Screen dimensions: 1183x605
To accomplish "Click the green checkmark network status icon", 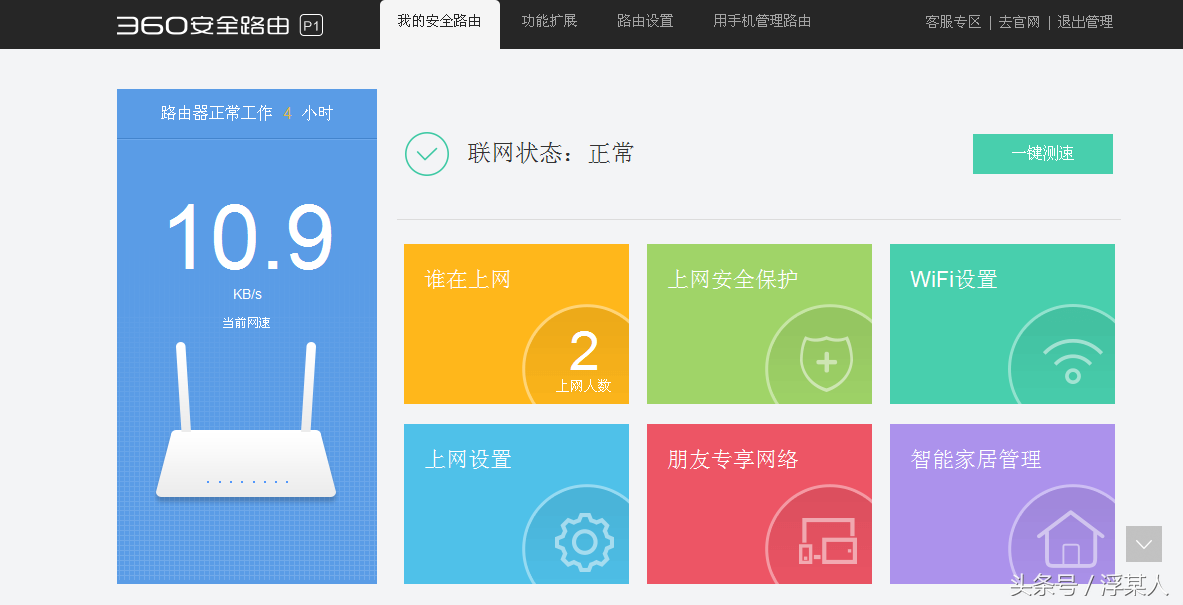I will (427, 154).
